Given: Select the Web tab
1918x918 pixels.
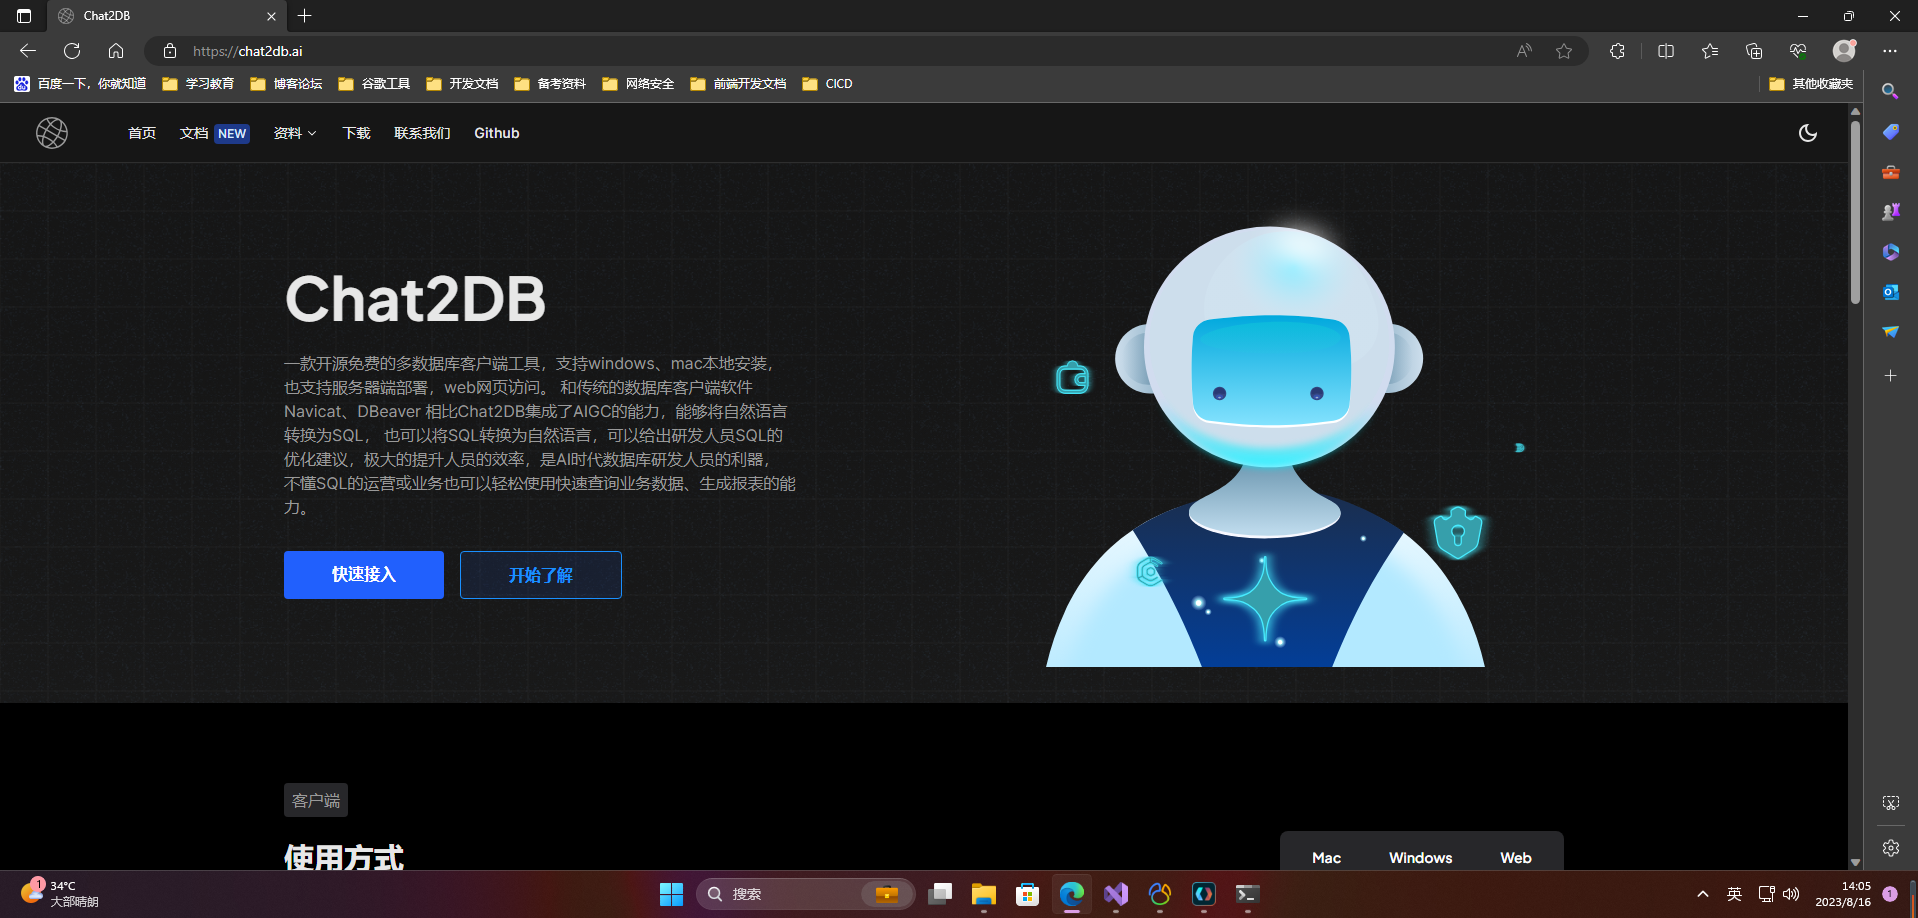Looking at the screenshot, I should pos(1516,858).
